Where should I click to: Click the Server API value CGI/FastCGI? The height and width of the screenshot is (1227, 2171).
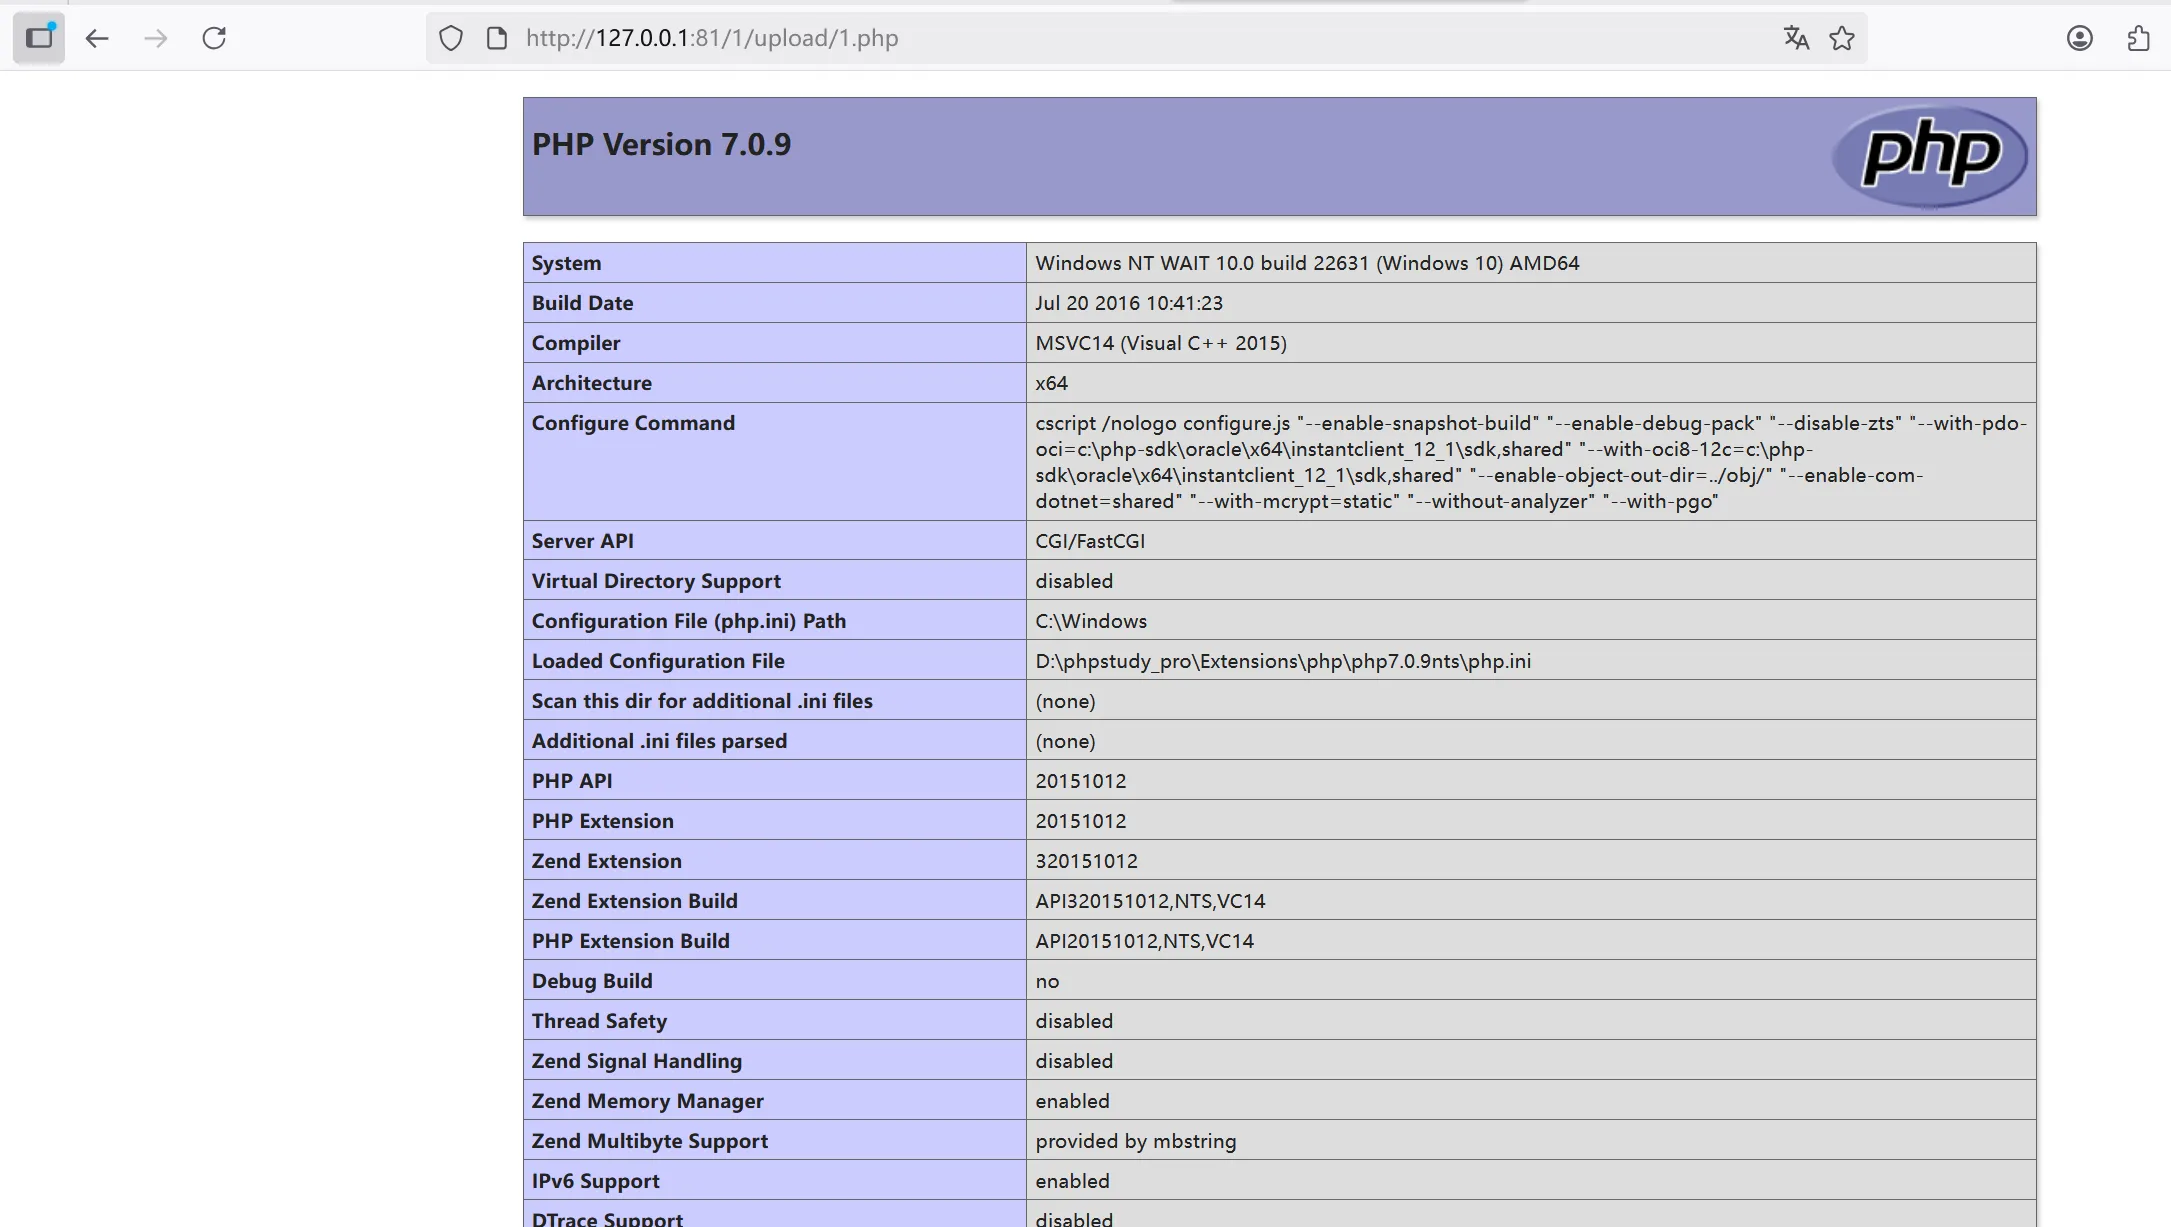(1090, 541)
